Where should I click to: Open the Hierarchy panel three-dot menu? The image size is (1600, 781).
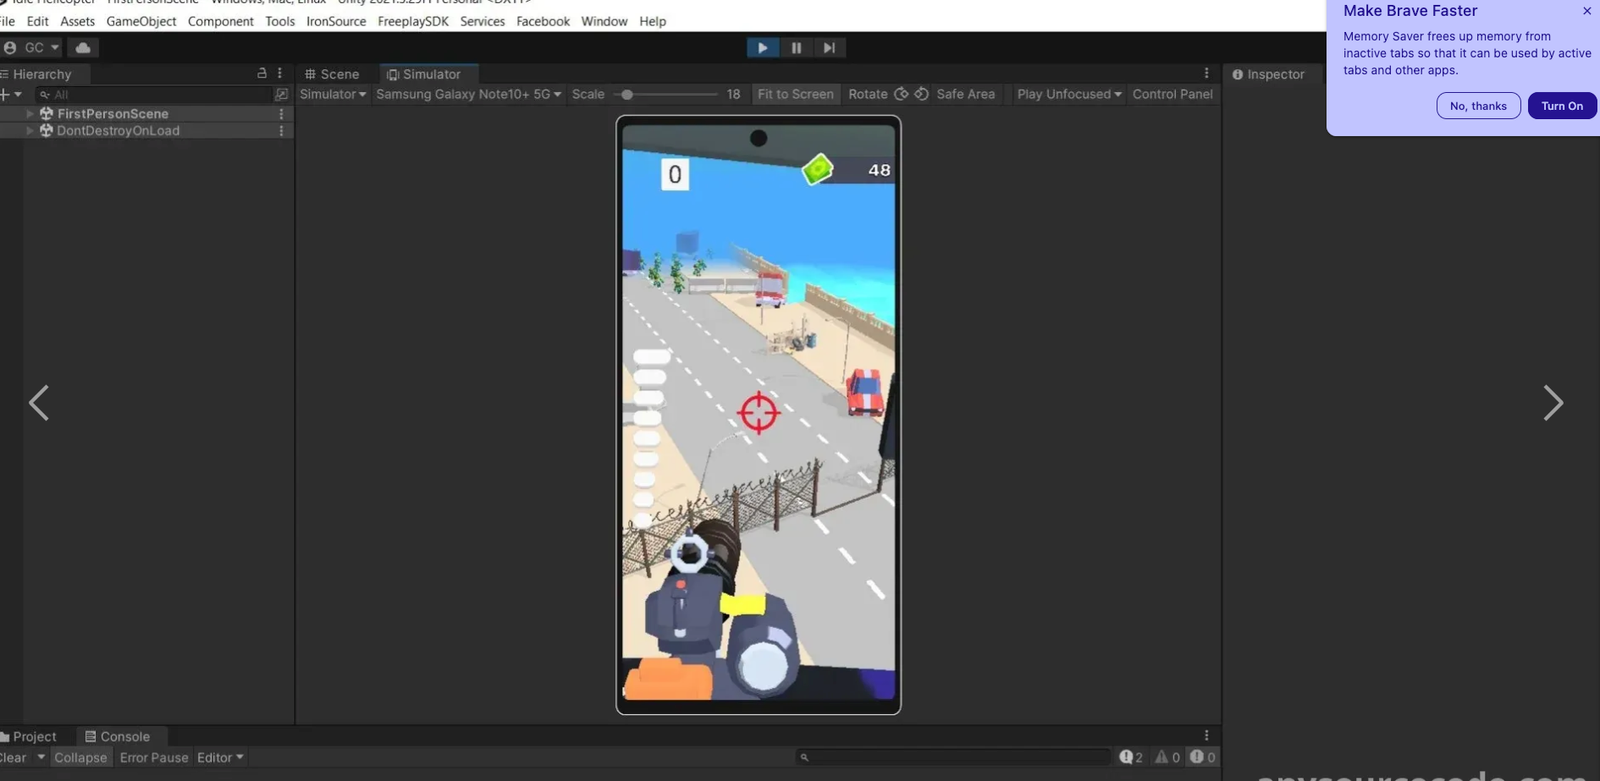pos(280,73)
